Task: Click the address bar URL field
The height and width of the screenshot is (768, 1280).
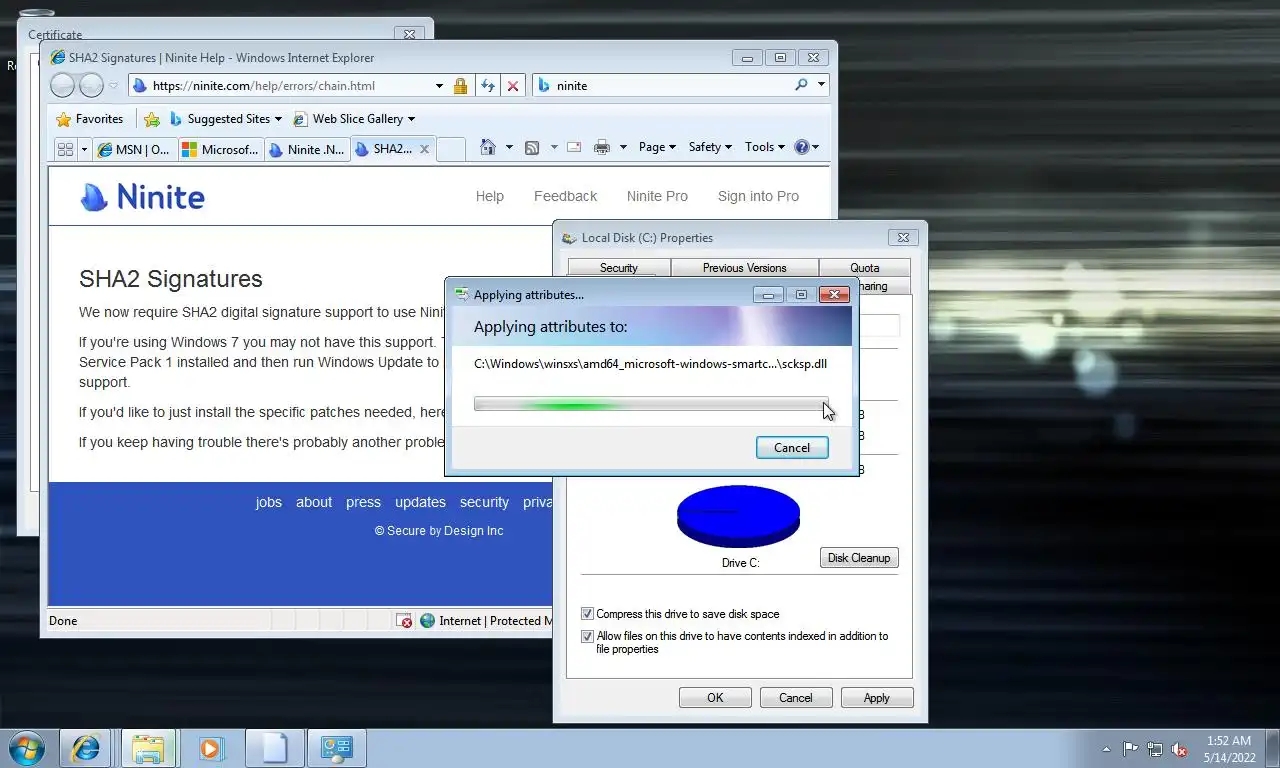Action: pos(290,86)
